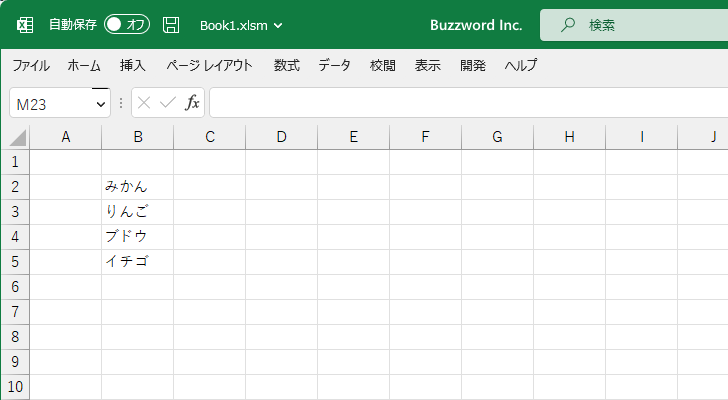Click the Excel app icon
This screenshot has width=728, height=400.
tap(25, 25)
